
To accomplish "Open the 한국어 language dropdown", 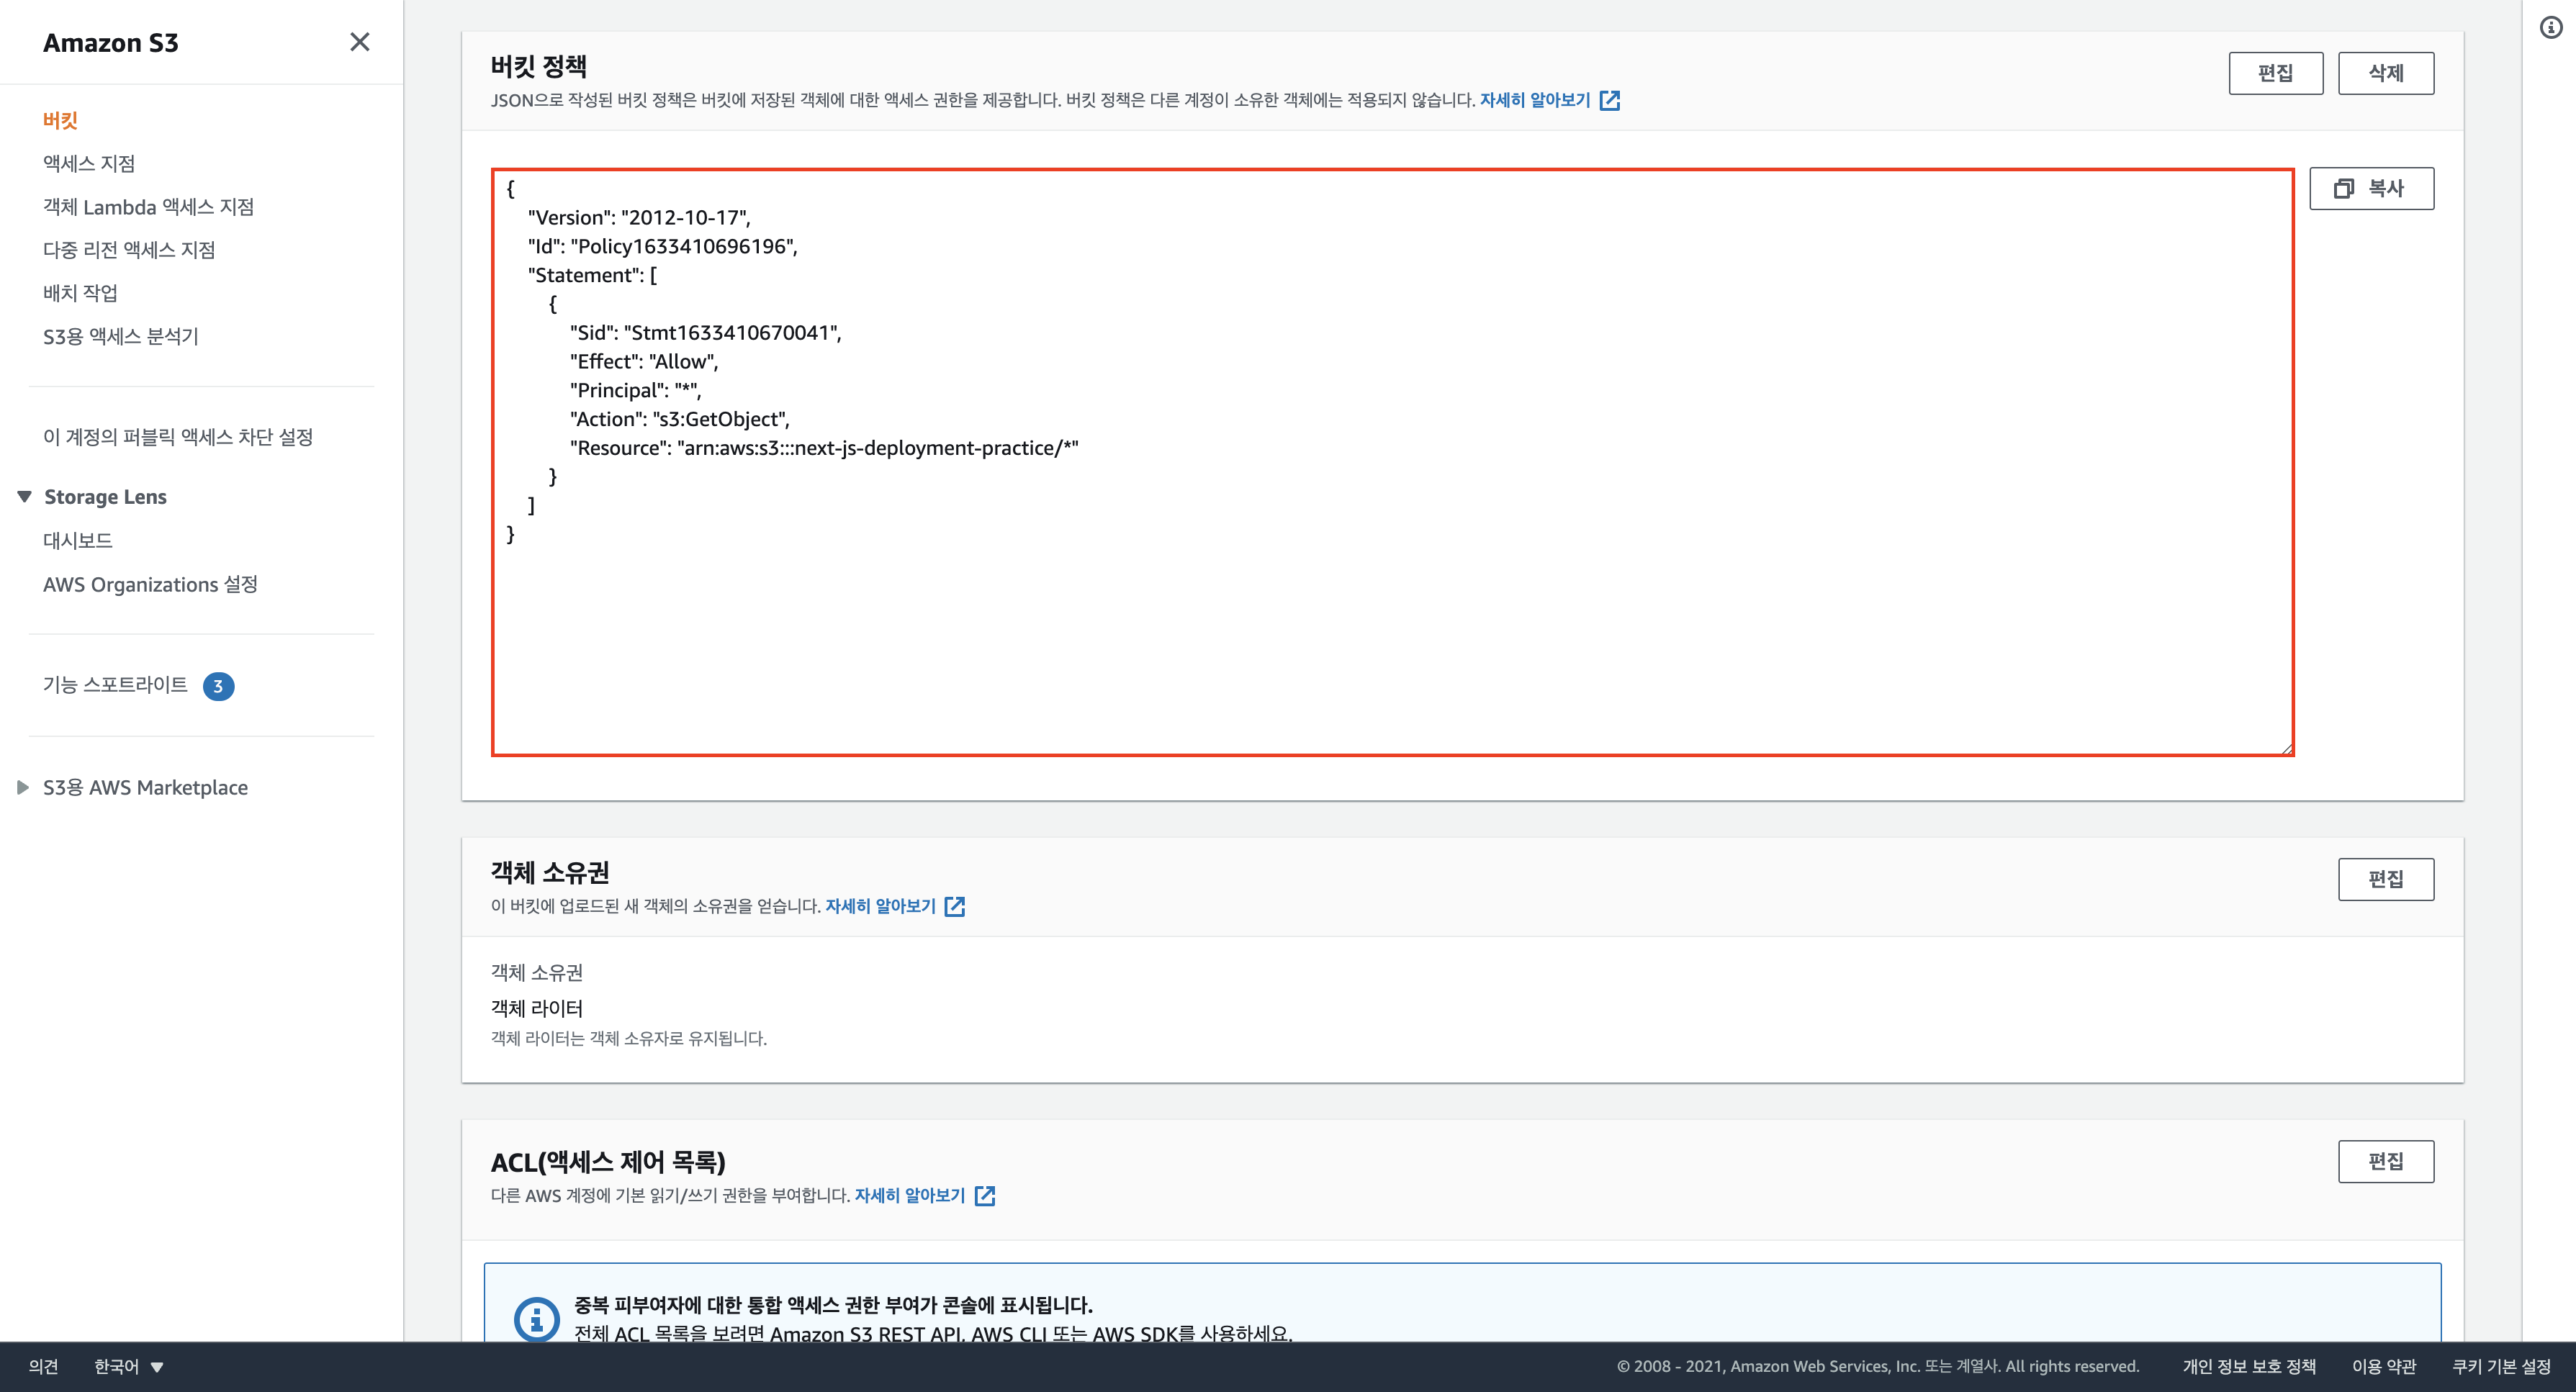I will 128,1367.
